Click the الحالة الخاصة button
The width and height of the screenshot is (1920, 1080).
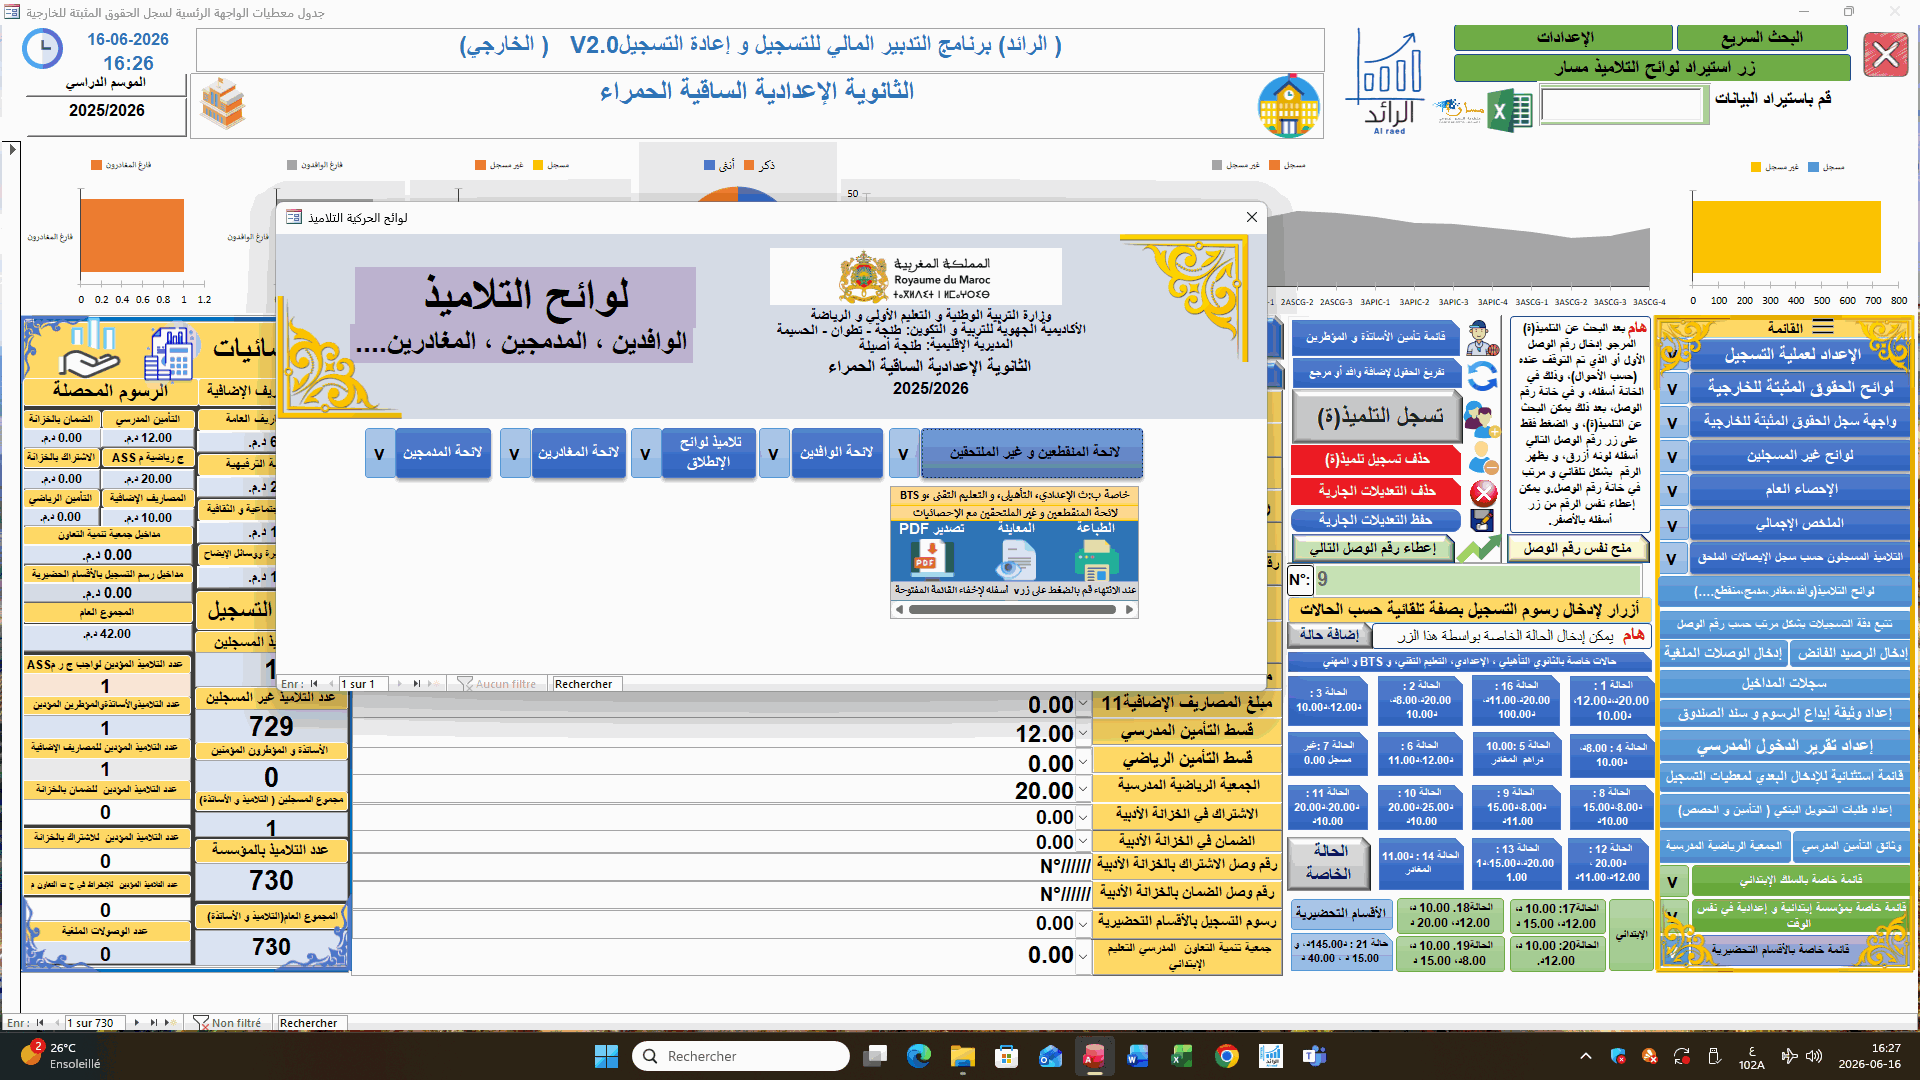coord(1329,862)
